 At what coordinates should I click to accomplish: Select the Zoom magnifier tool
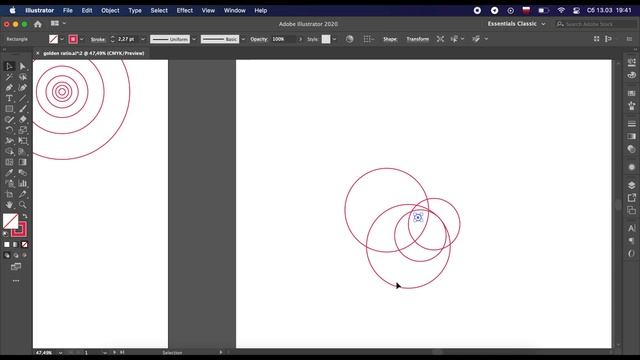[22, 205]
